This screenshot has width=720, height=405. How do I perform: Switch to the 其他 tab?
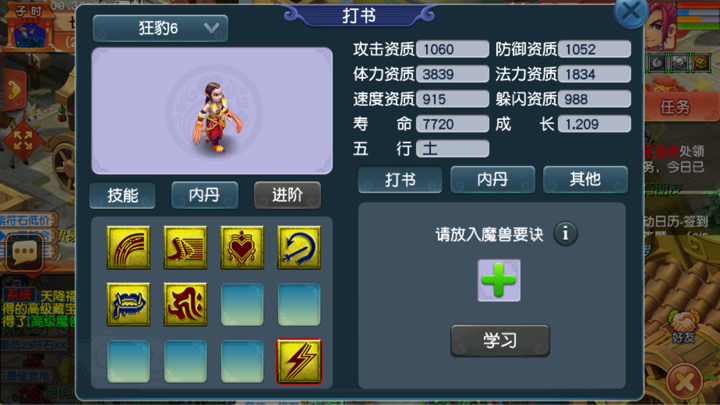coord(585,179)
